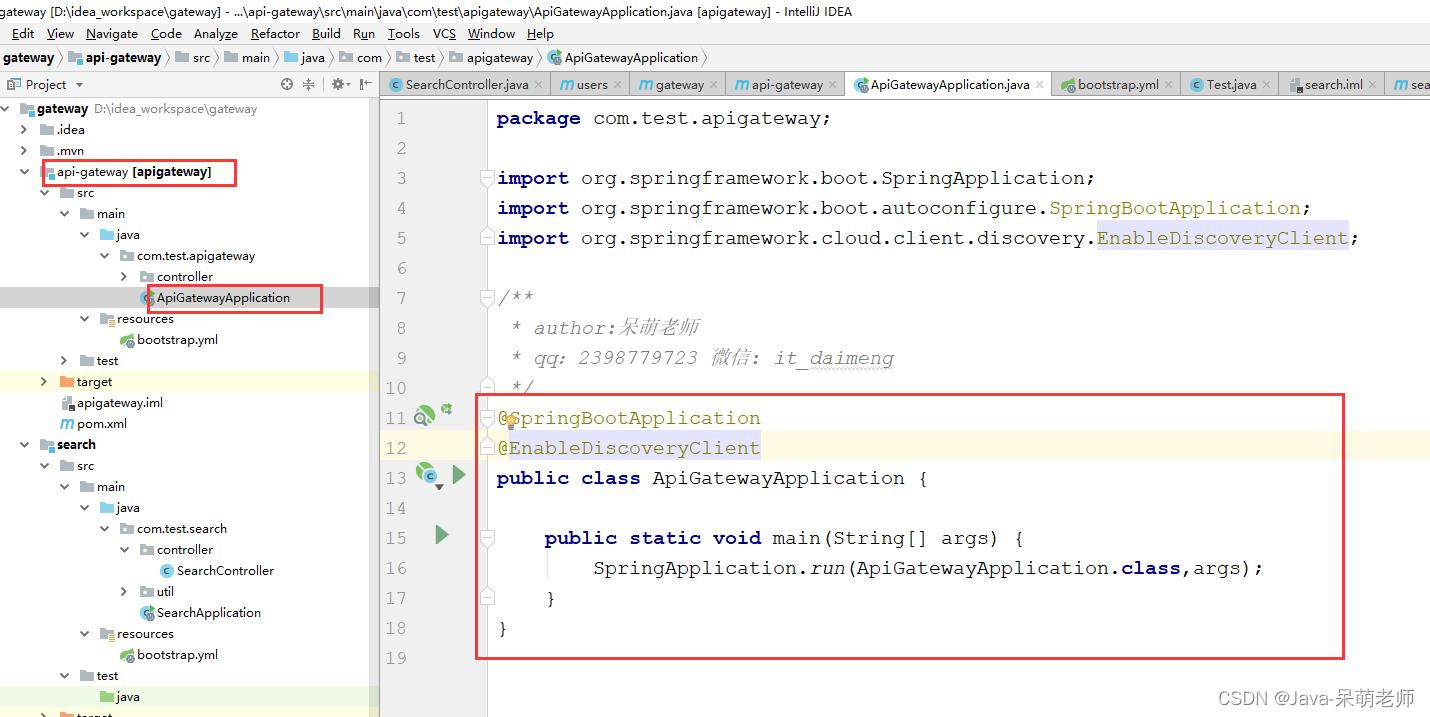Select SearchController in the search module
This screenshot has width=1430, height=717.
point(225,571)
